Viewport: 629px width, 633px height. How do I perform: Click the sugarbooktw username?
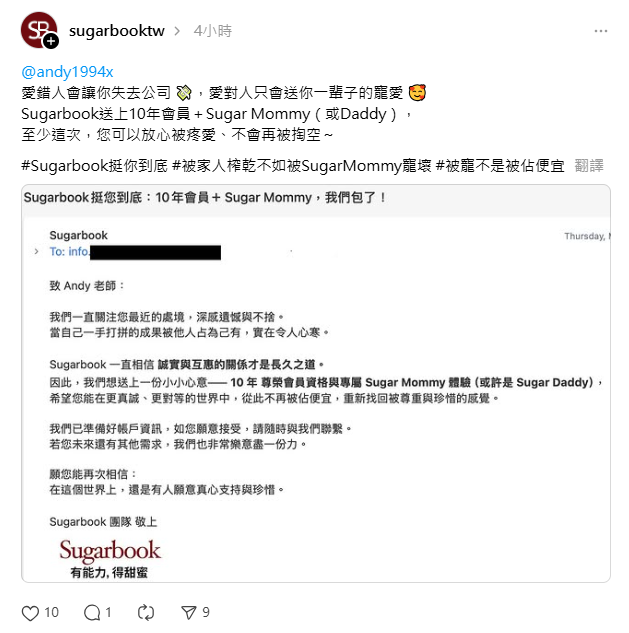pos(117,31)
